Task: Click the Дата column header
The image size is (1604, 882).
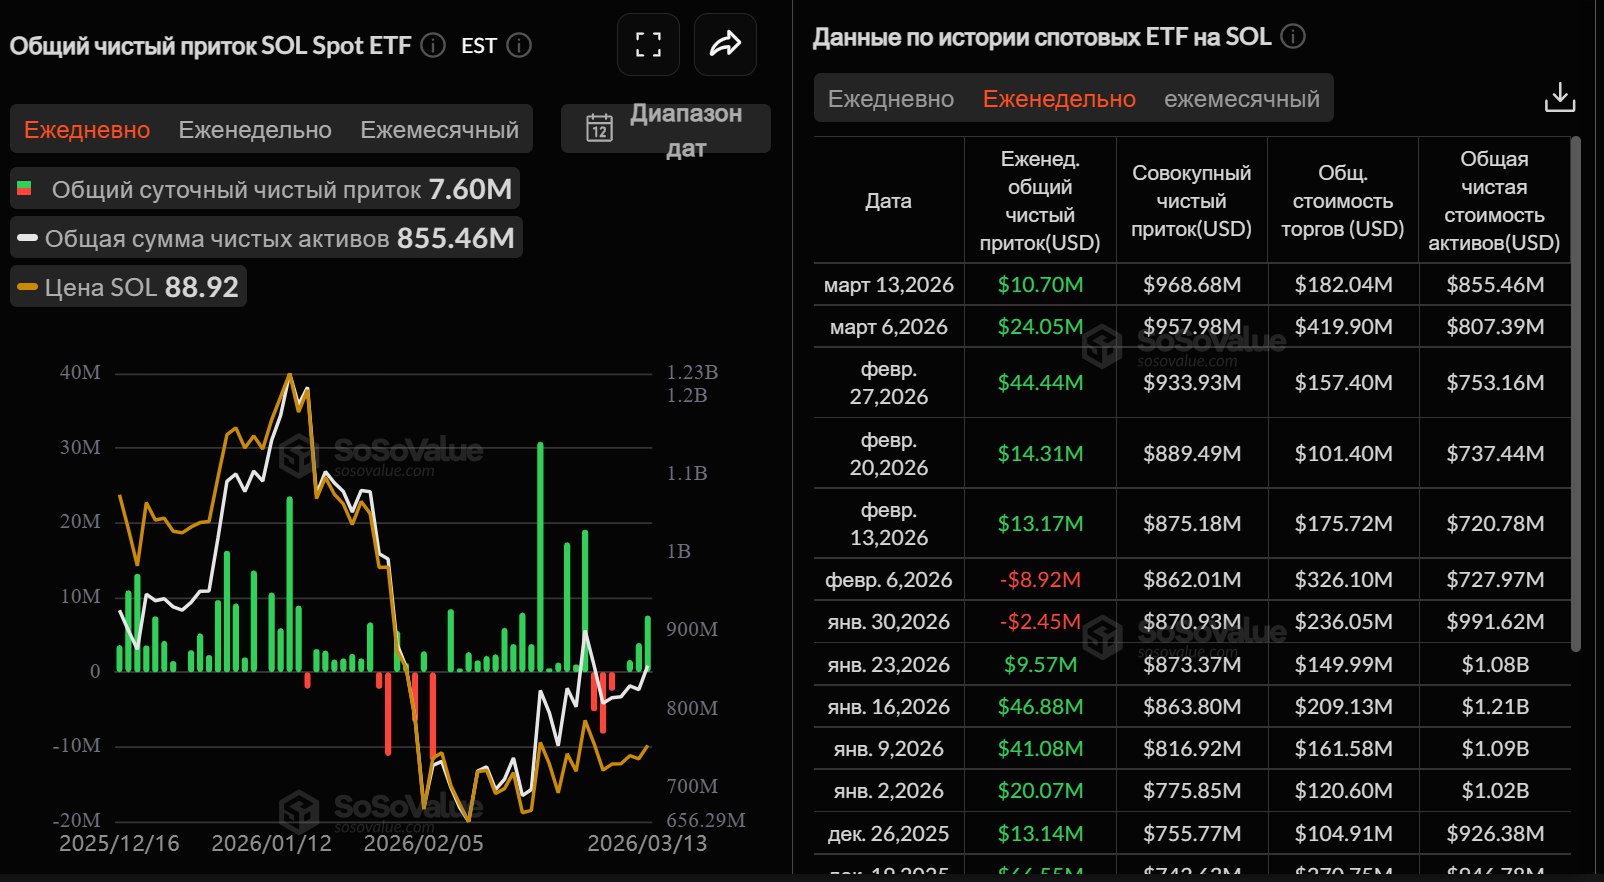Action: 888,201
